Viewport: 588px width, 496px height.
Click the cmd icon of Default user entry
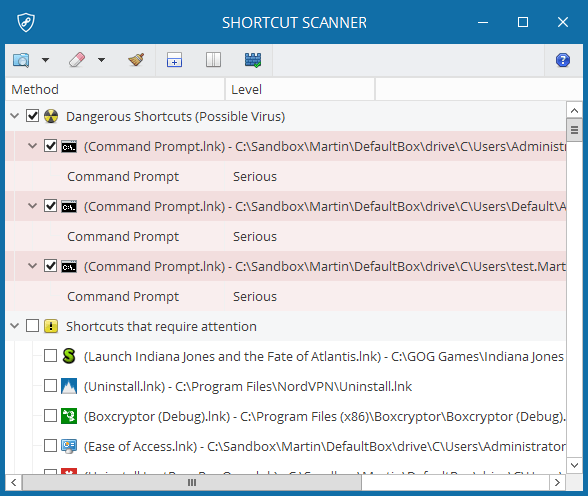(x=69, y=207)
